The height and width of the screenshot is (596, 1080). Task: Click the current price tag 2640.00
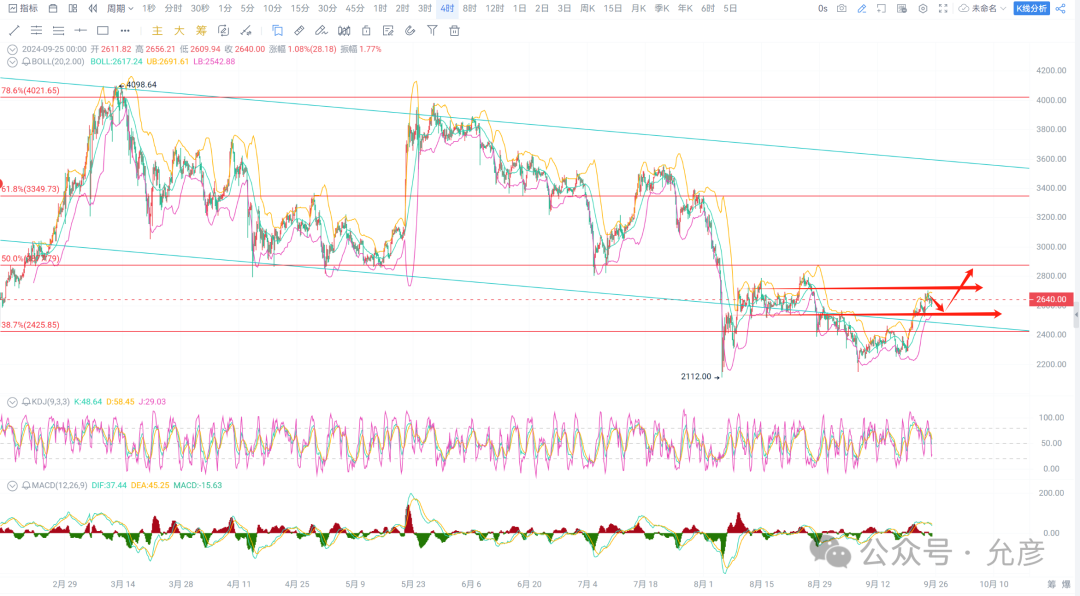(x=1051, y=299)
